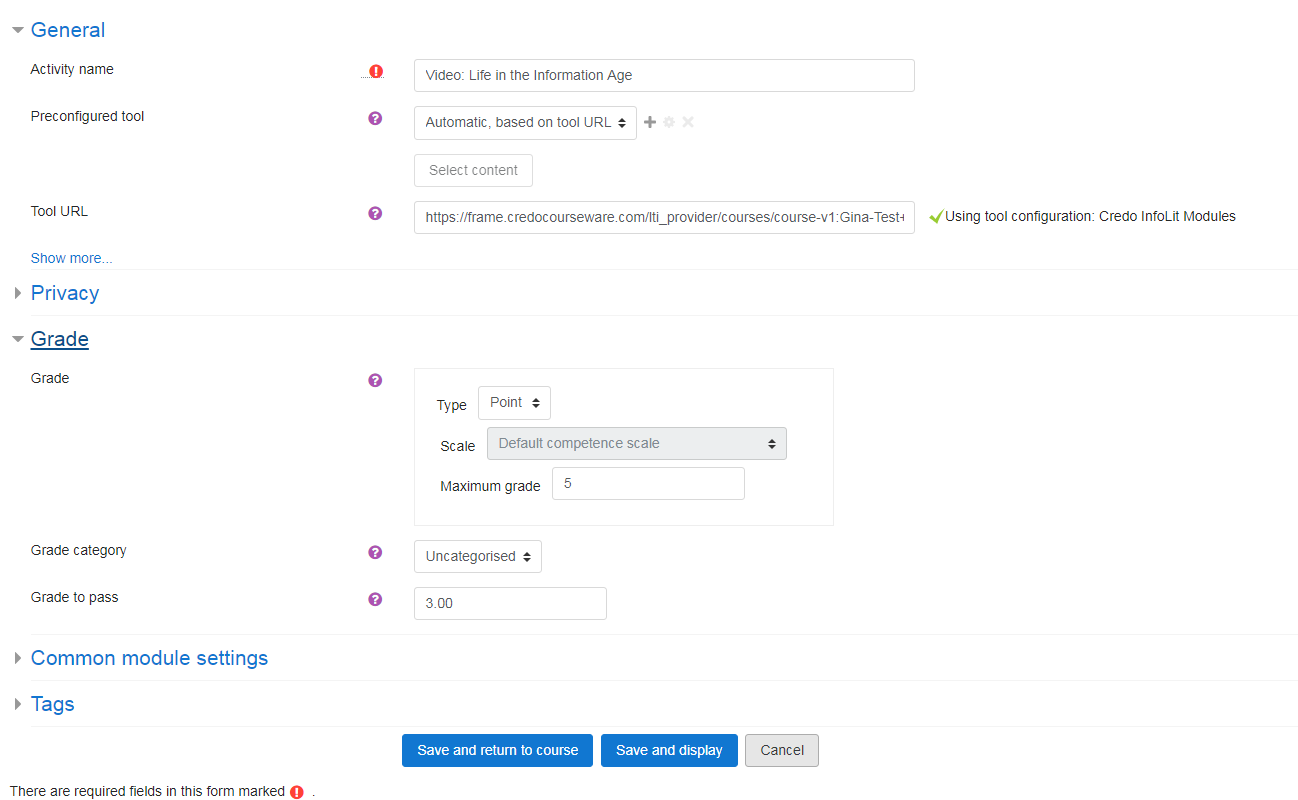The image size is (1298, 800).
Task: Click the Grade to pass help icon
Action: (375, 599)
